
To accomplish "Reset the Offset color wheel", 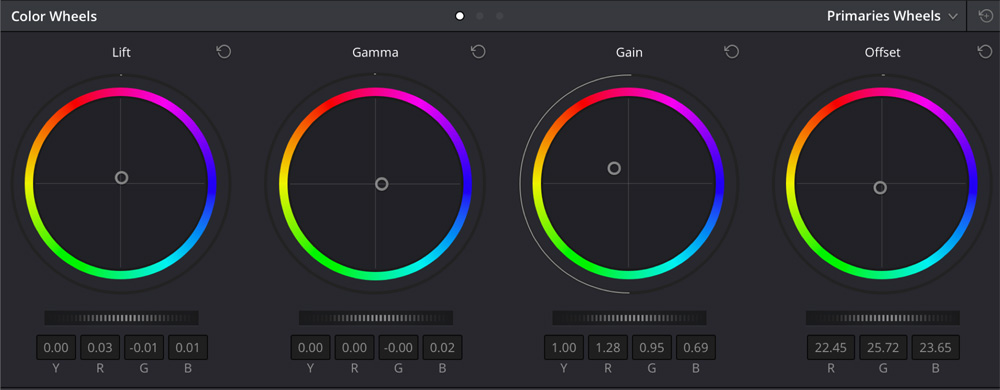I will click(x=985, y=52).
